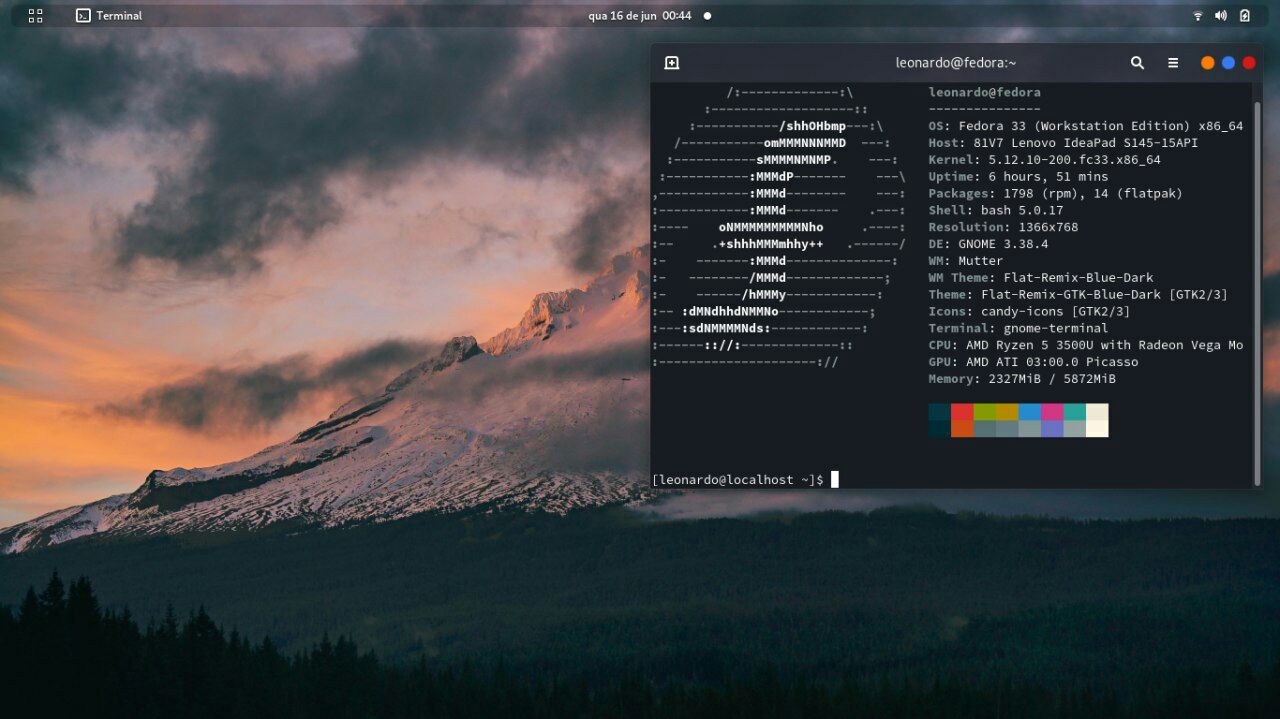Click the Icons: candy-icons line
The height and width of the screenshot is (719, 1280).
(x=1029, y=311)
